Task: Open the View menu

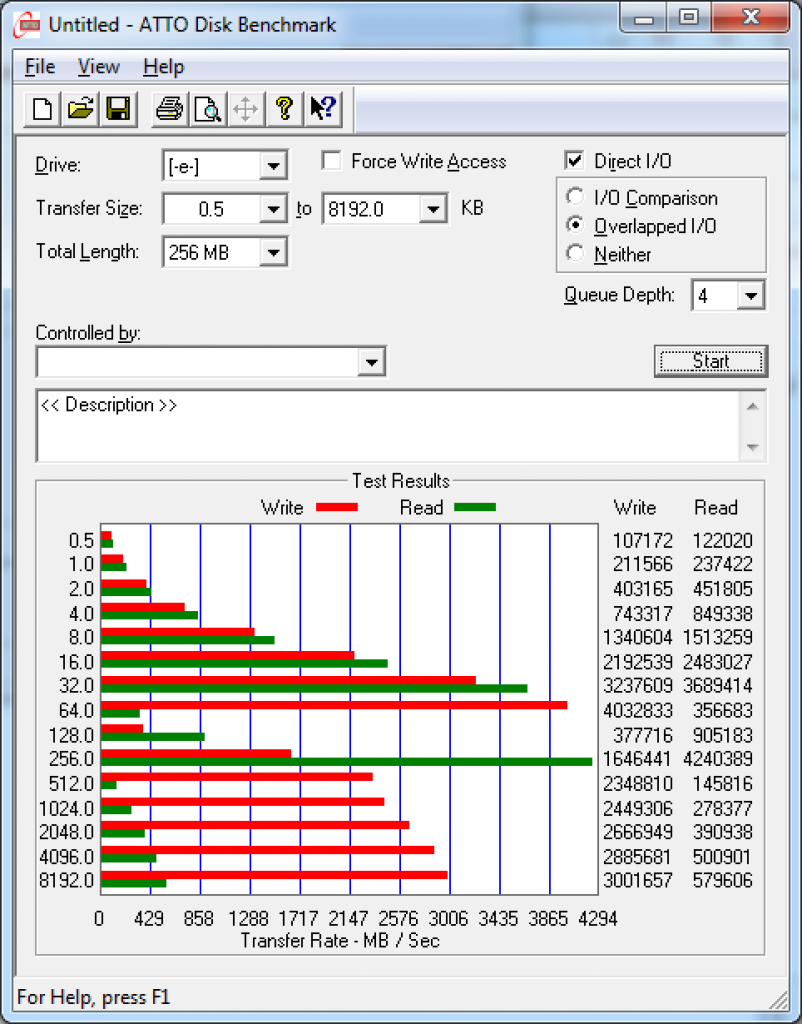Action: pyautogui.click(x=99, y=67)
